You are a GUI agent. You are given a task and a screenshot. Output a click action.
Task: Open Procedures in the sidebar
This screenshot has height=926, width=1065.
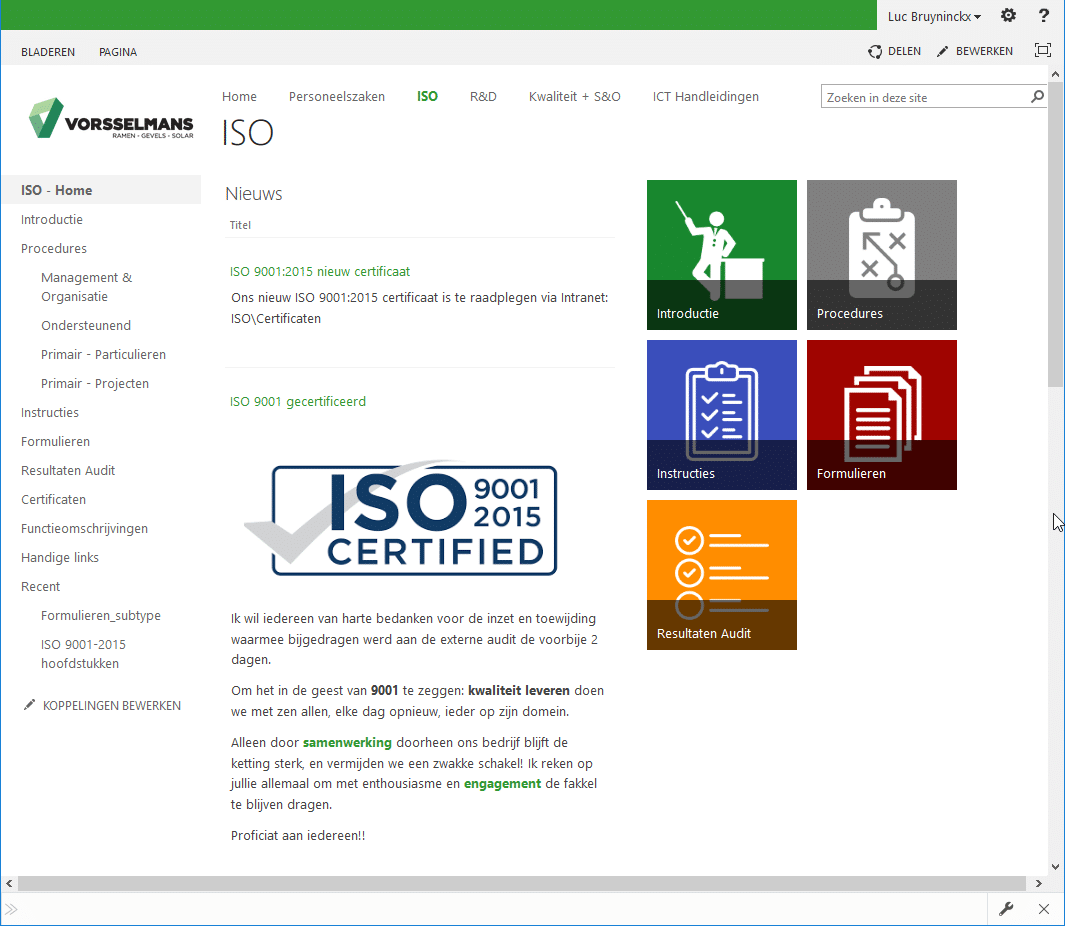54,249
